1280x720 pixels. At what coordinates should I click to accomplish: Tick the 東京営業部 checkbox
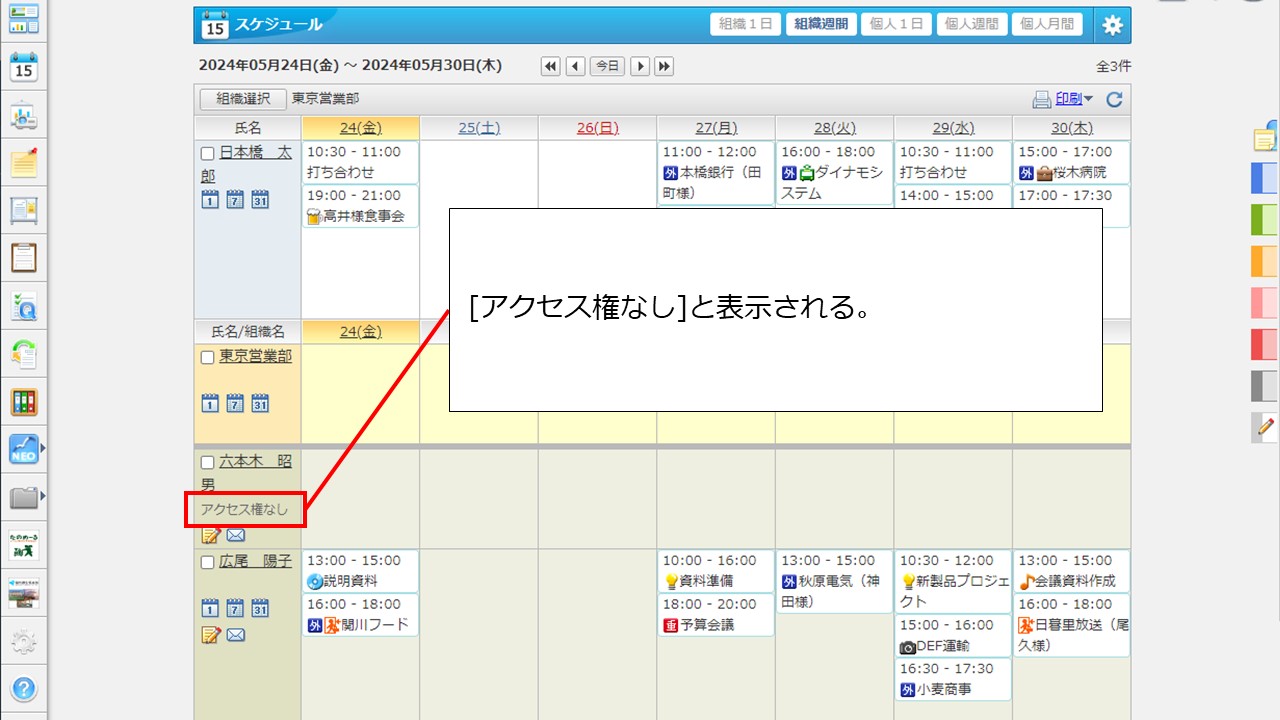click(x=208, y=358)
